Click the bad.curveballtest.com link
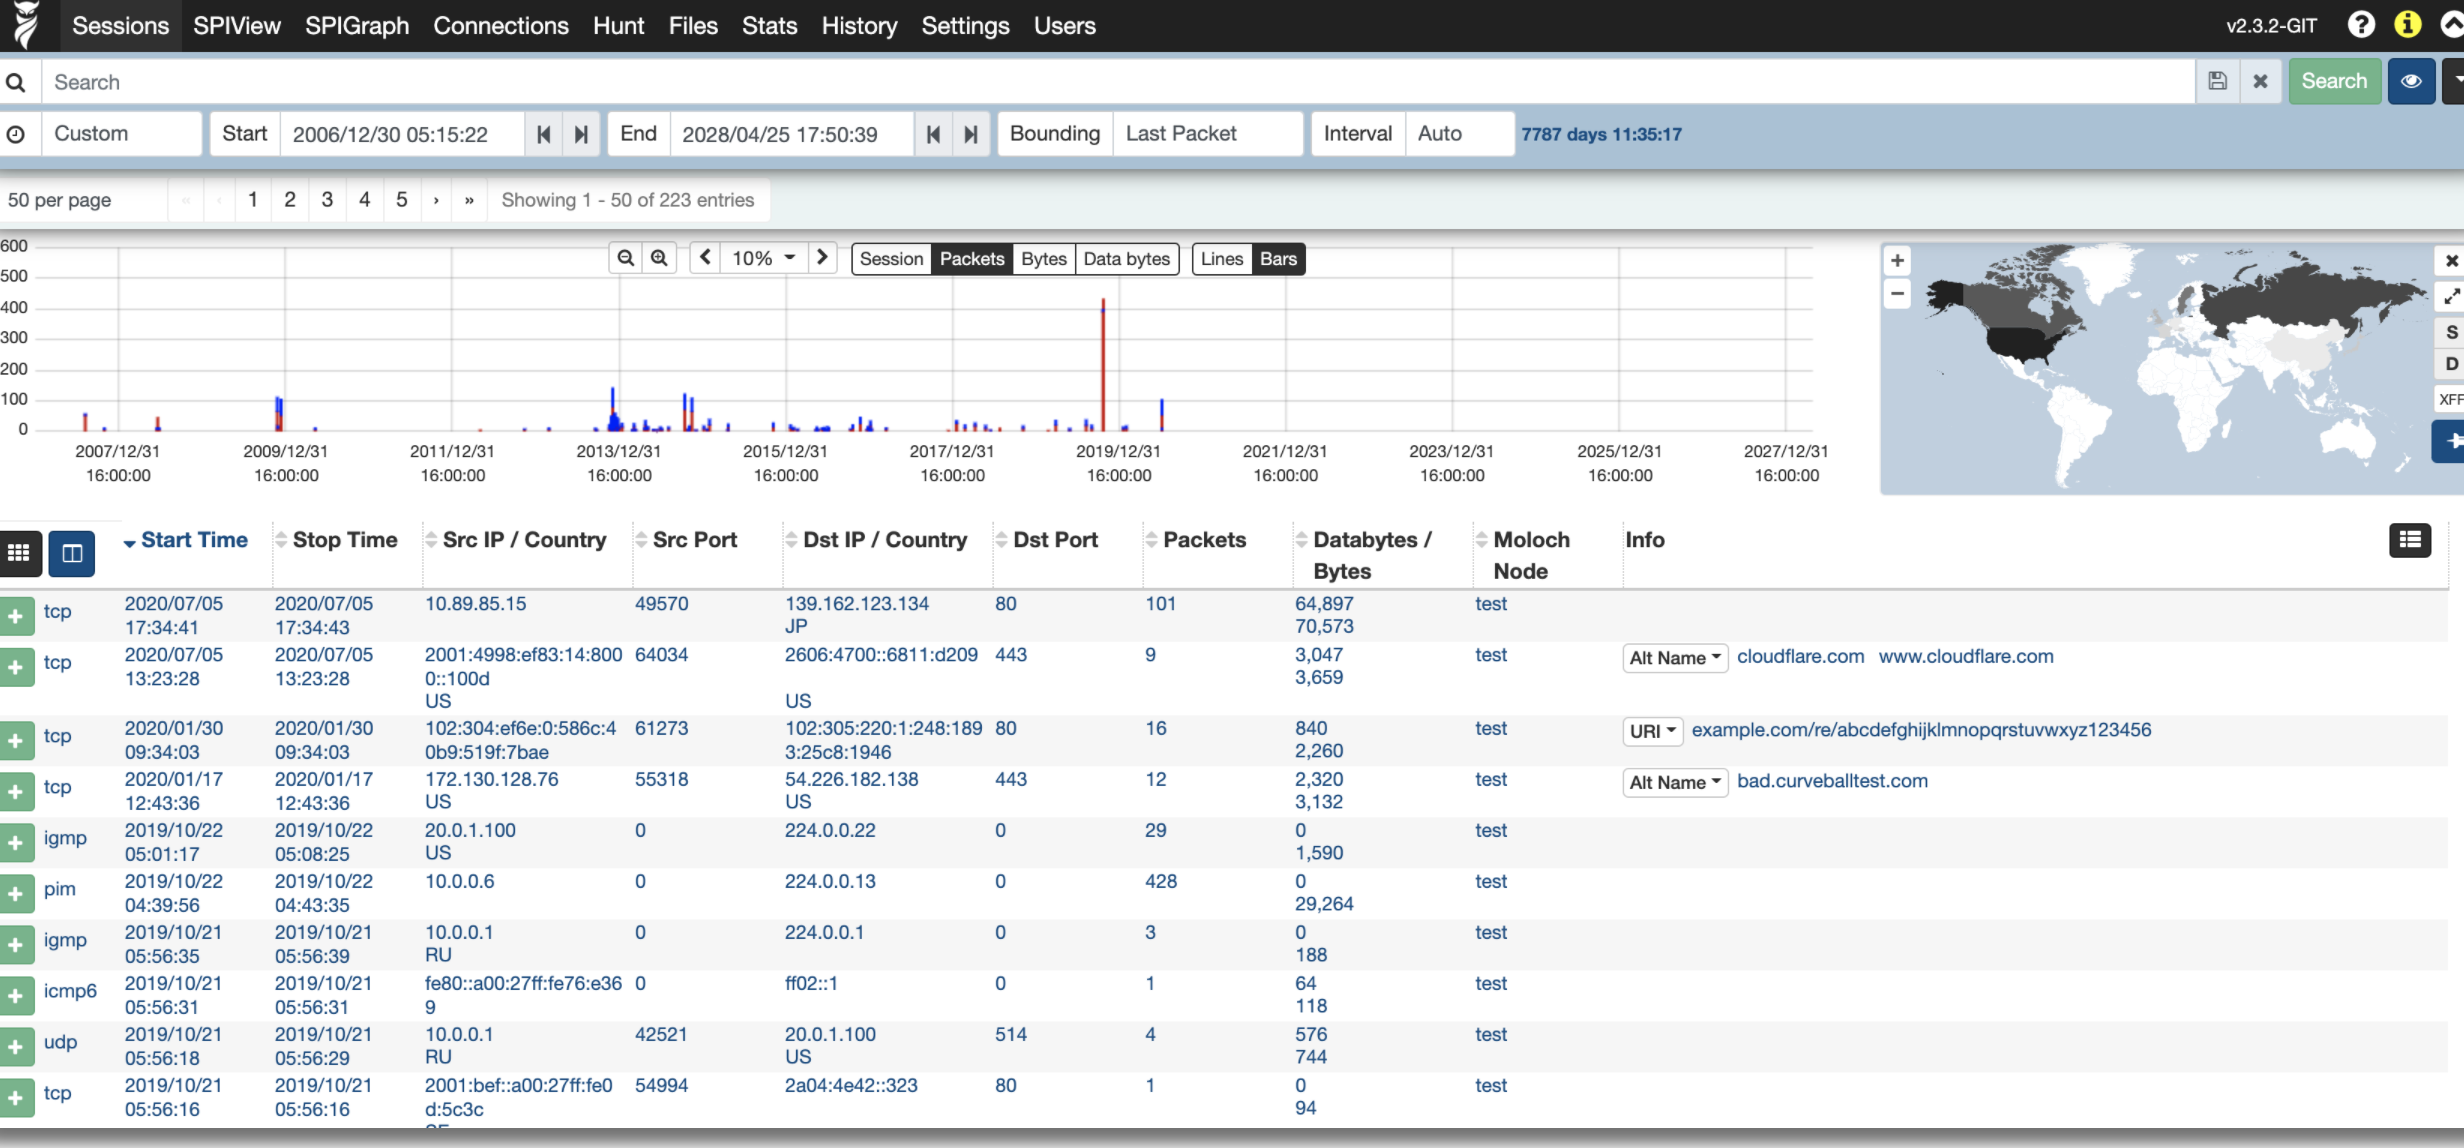This screenshot has width=2464, height=1148. click(1832, 781)
